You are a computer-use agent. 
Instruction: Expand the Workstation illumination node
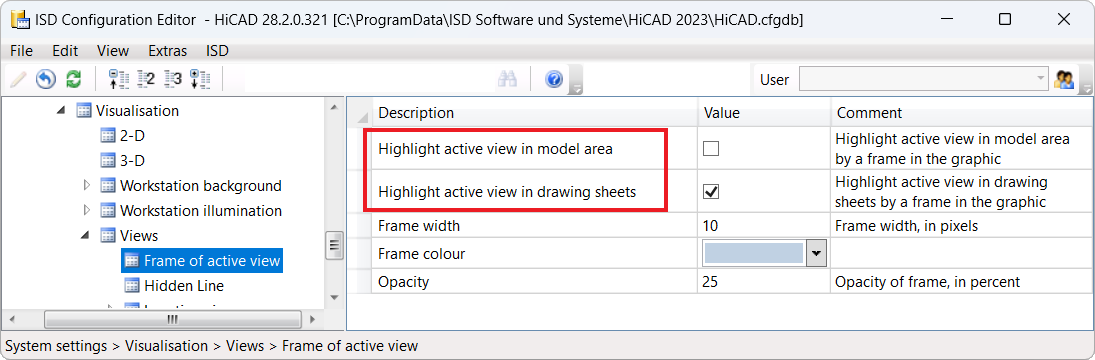(87, 210)
